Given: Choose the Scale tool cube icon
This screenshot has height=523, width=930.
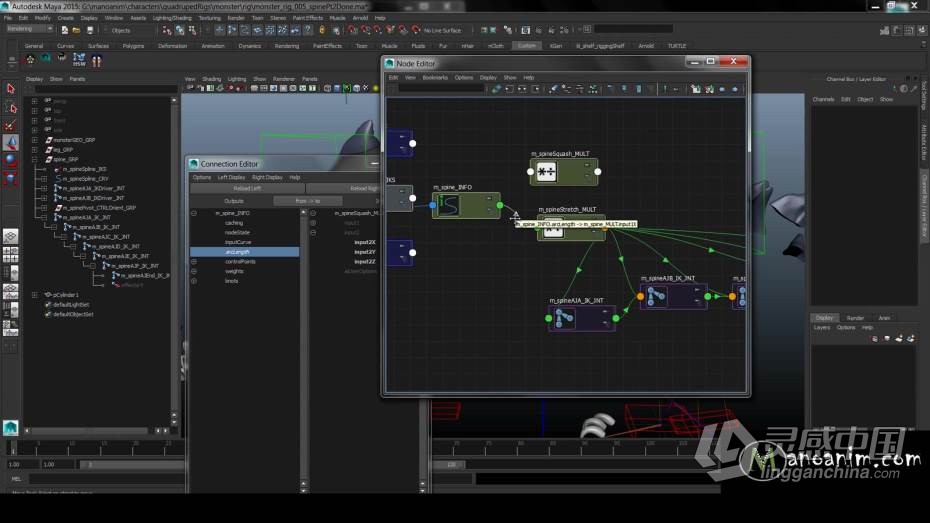Looking at the screenshot, I should [11, 177].
